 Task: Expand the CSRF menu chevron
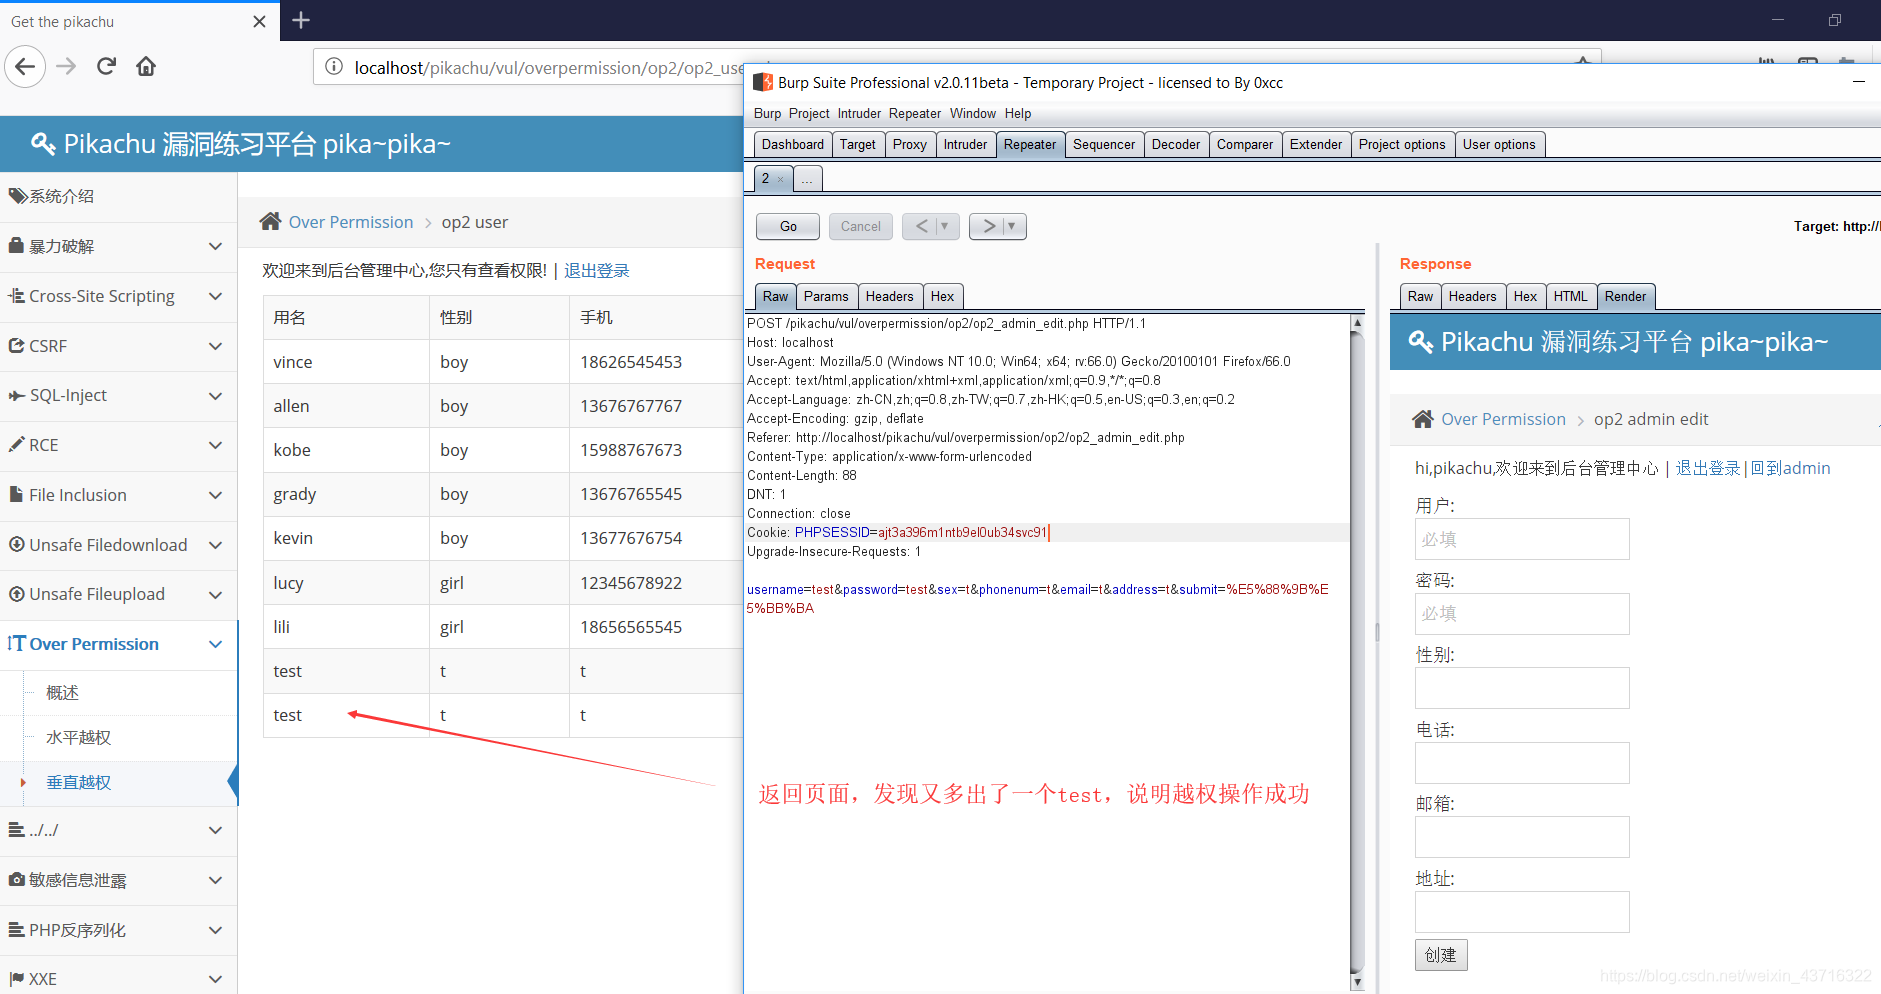(x=215, y=346)
